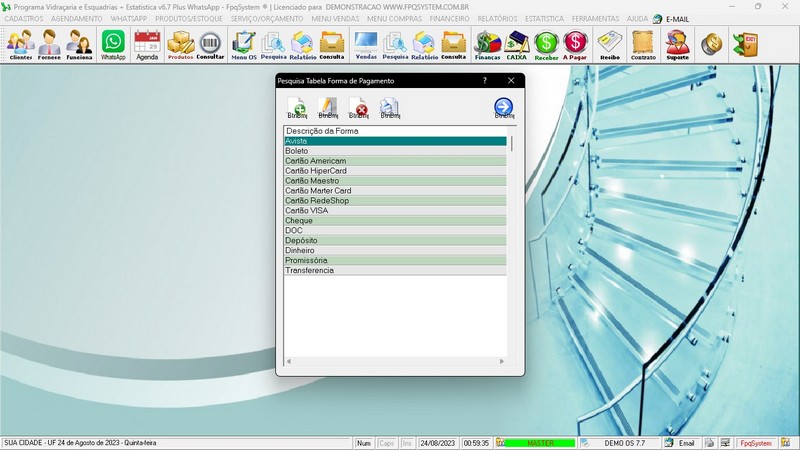800x450 pixels.
Task: Select the Transferencia payment row
Action: click(395, 270)
